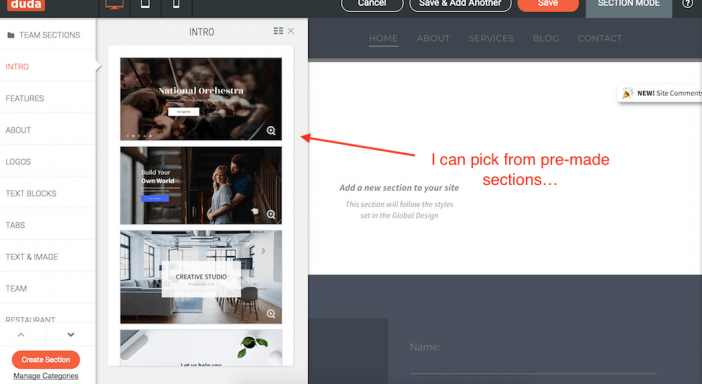Click the help question mark icon

point(688,4)
